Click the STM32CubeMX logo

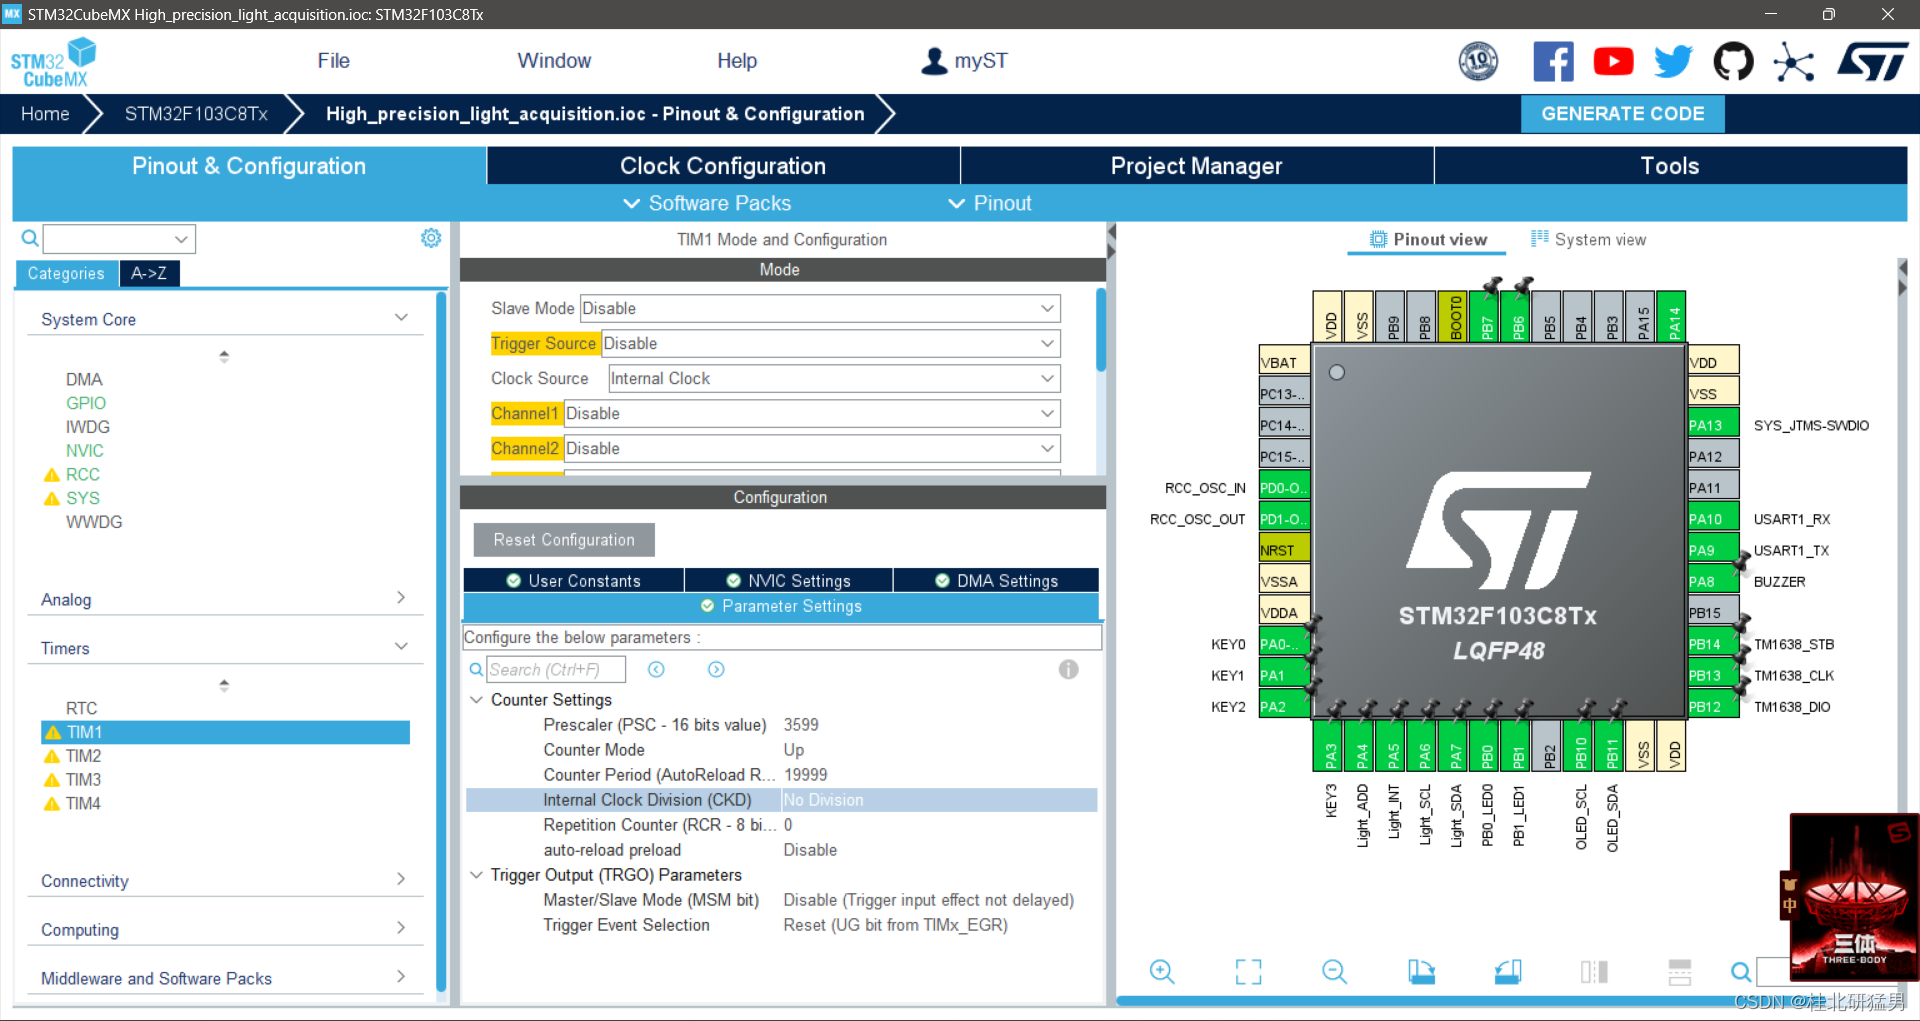coord(53,62)
